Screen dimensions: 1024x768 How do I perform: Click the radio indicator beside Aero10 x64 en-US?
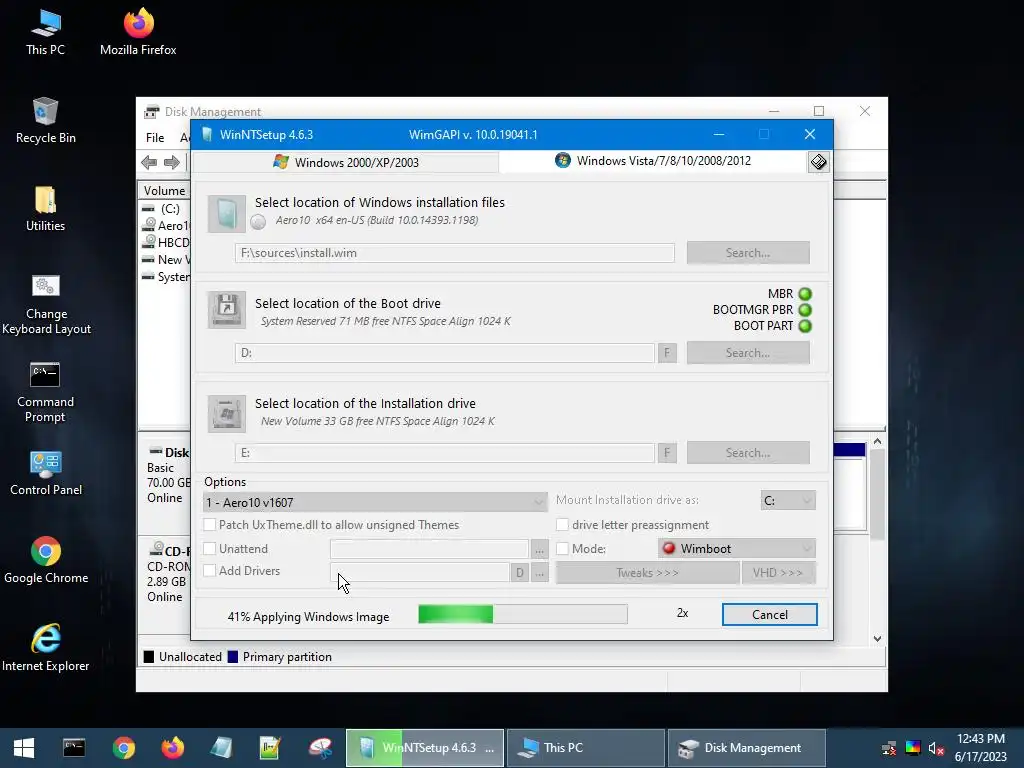(x=258, y=221)
